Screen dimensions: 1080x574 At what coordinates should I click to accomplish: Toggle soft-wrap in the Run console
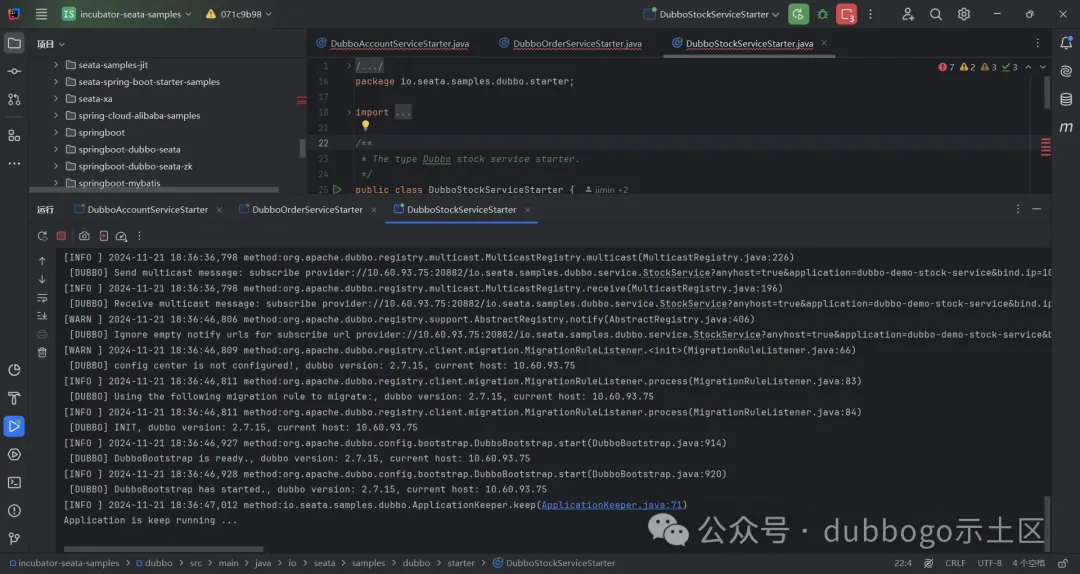coord(42,297)
